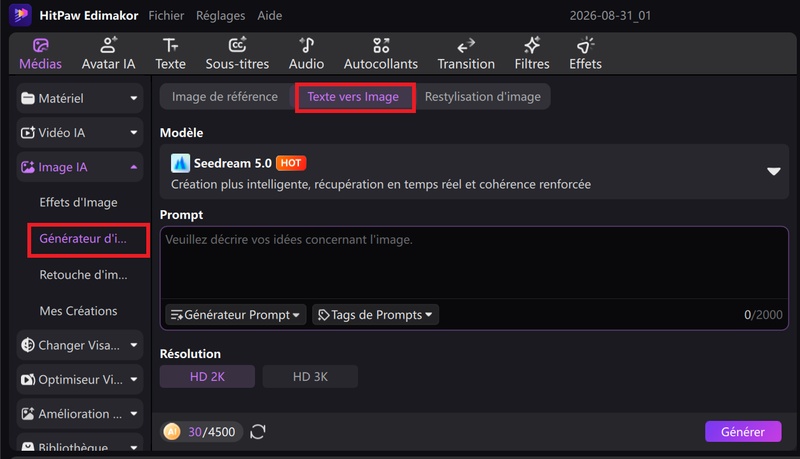Select HD 3K resolution
This screenshot has width=800, height=459.
(310, 377)
